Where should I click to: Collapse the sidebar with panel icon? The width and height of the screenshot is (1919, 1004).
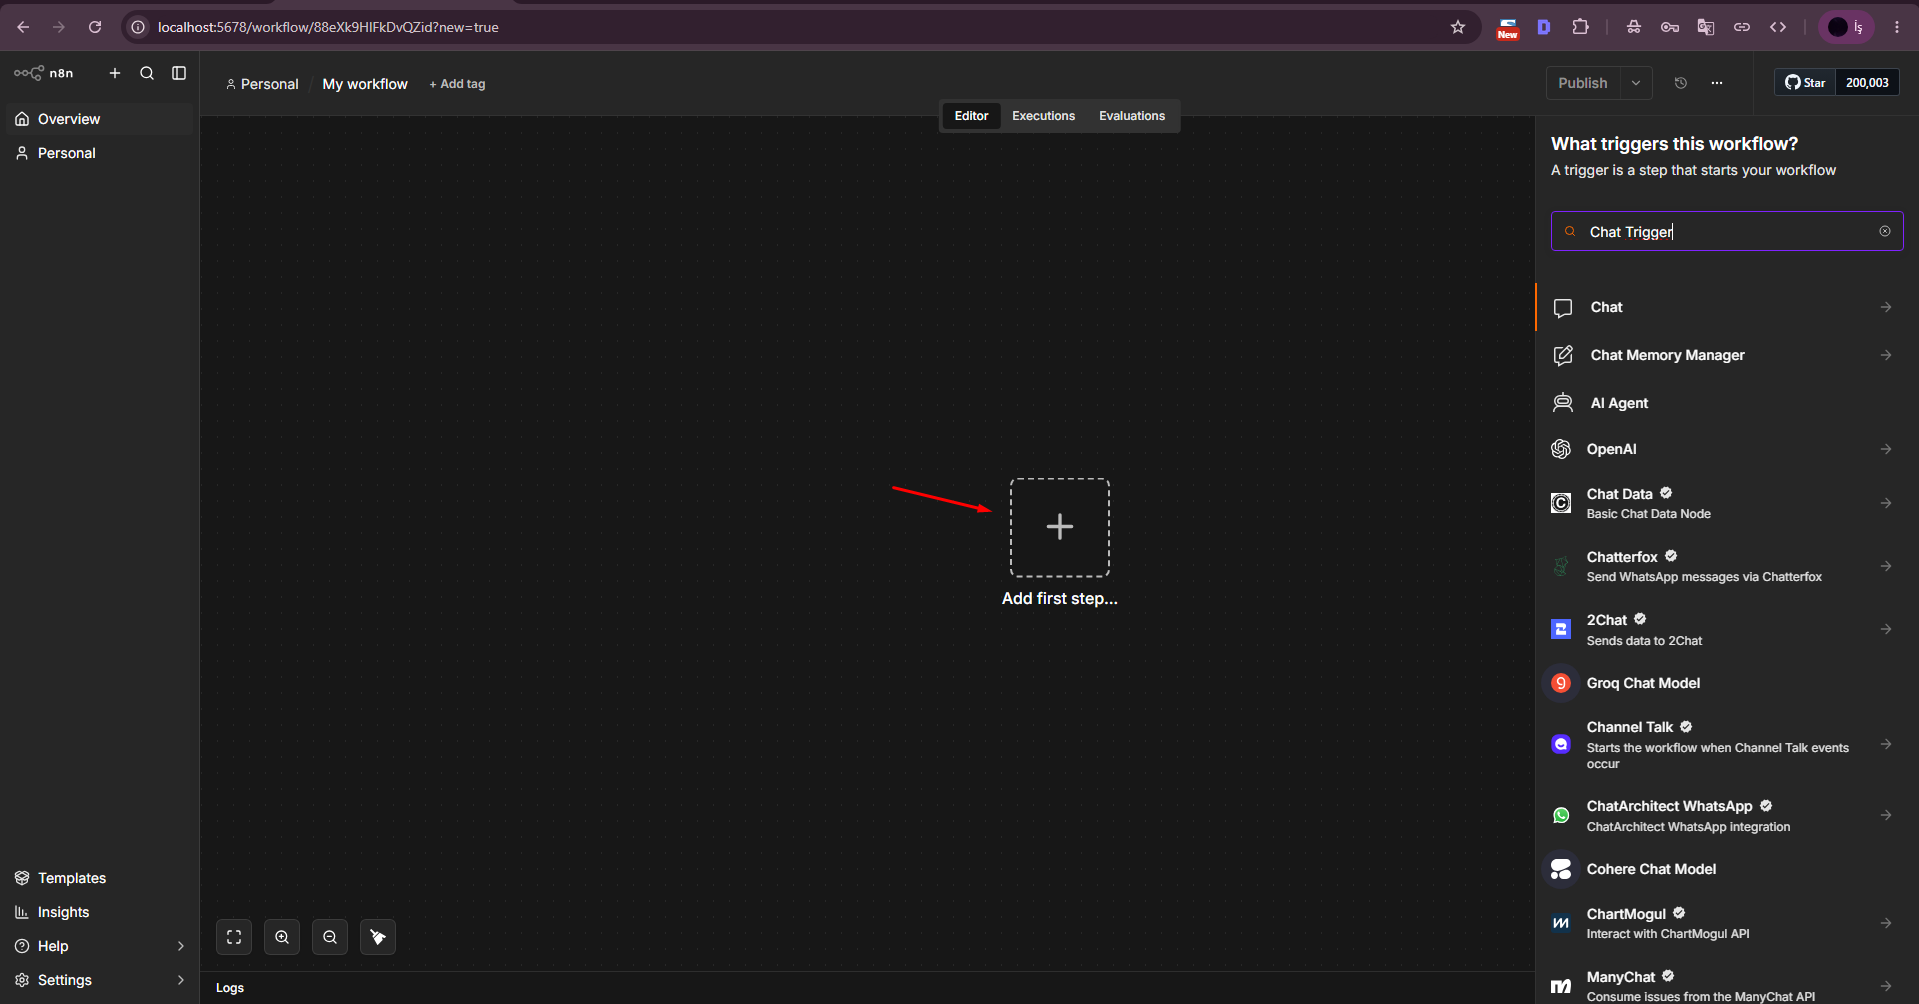pos(179,73)
